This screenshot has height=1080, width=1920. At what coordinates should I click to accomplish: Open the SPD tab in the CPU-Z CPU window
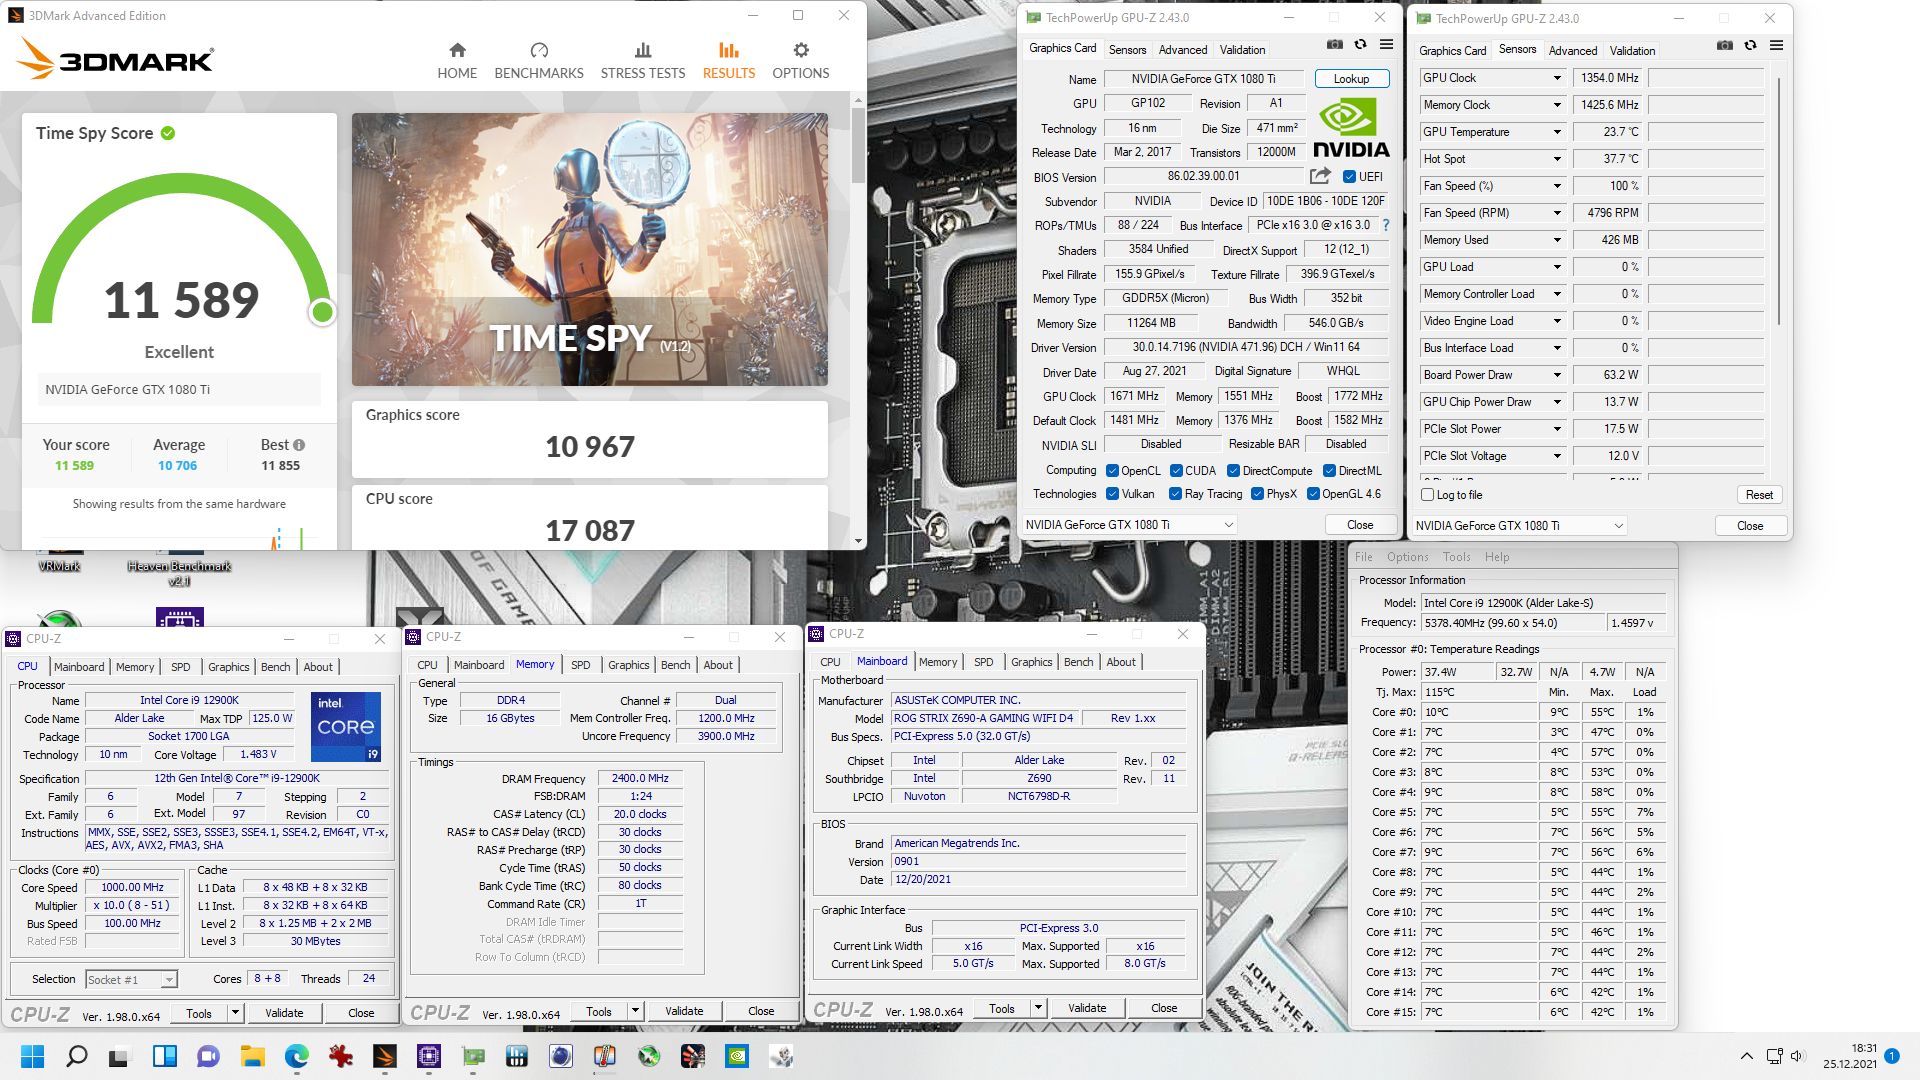(180, 667)
